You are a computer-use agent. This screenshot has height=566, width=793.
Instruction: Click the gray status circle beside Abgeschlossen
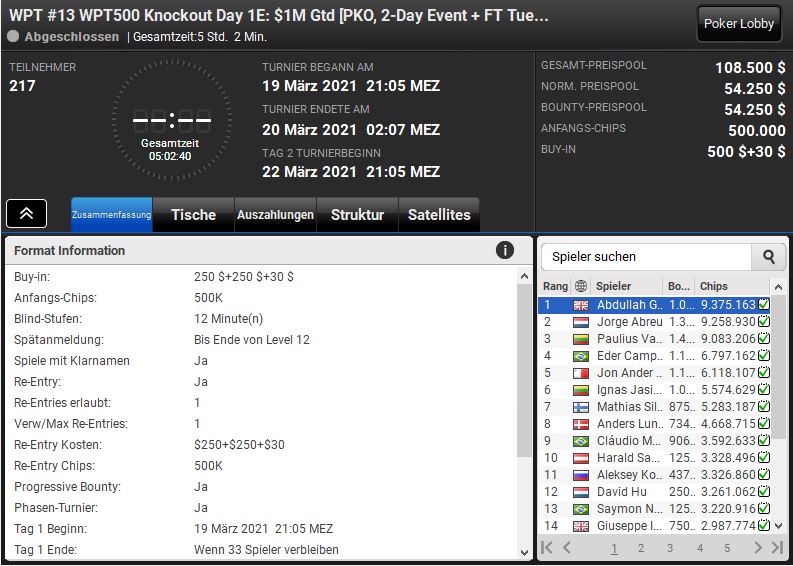pyautogui.click(x=14, y=36)
